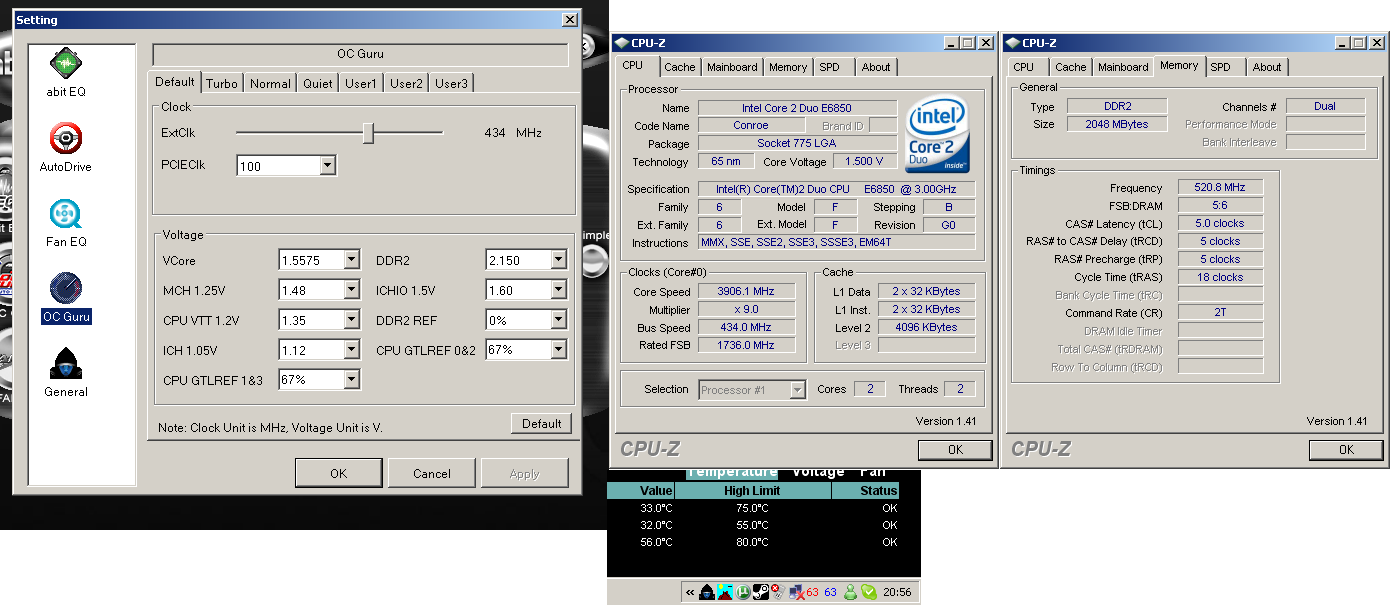Click the disconnected network tray icon
This screenshot has width=1397, height=608.
tap(797, 592)
